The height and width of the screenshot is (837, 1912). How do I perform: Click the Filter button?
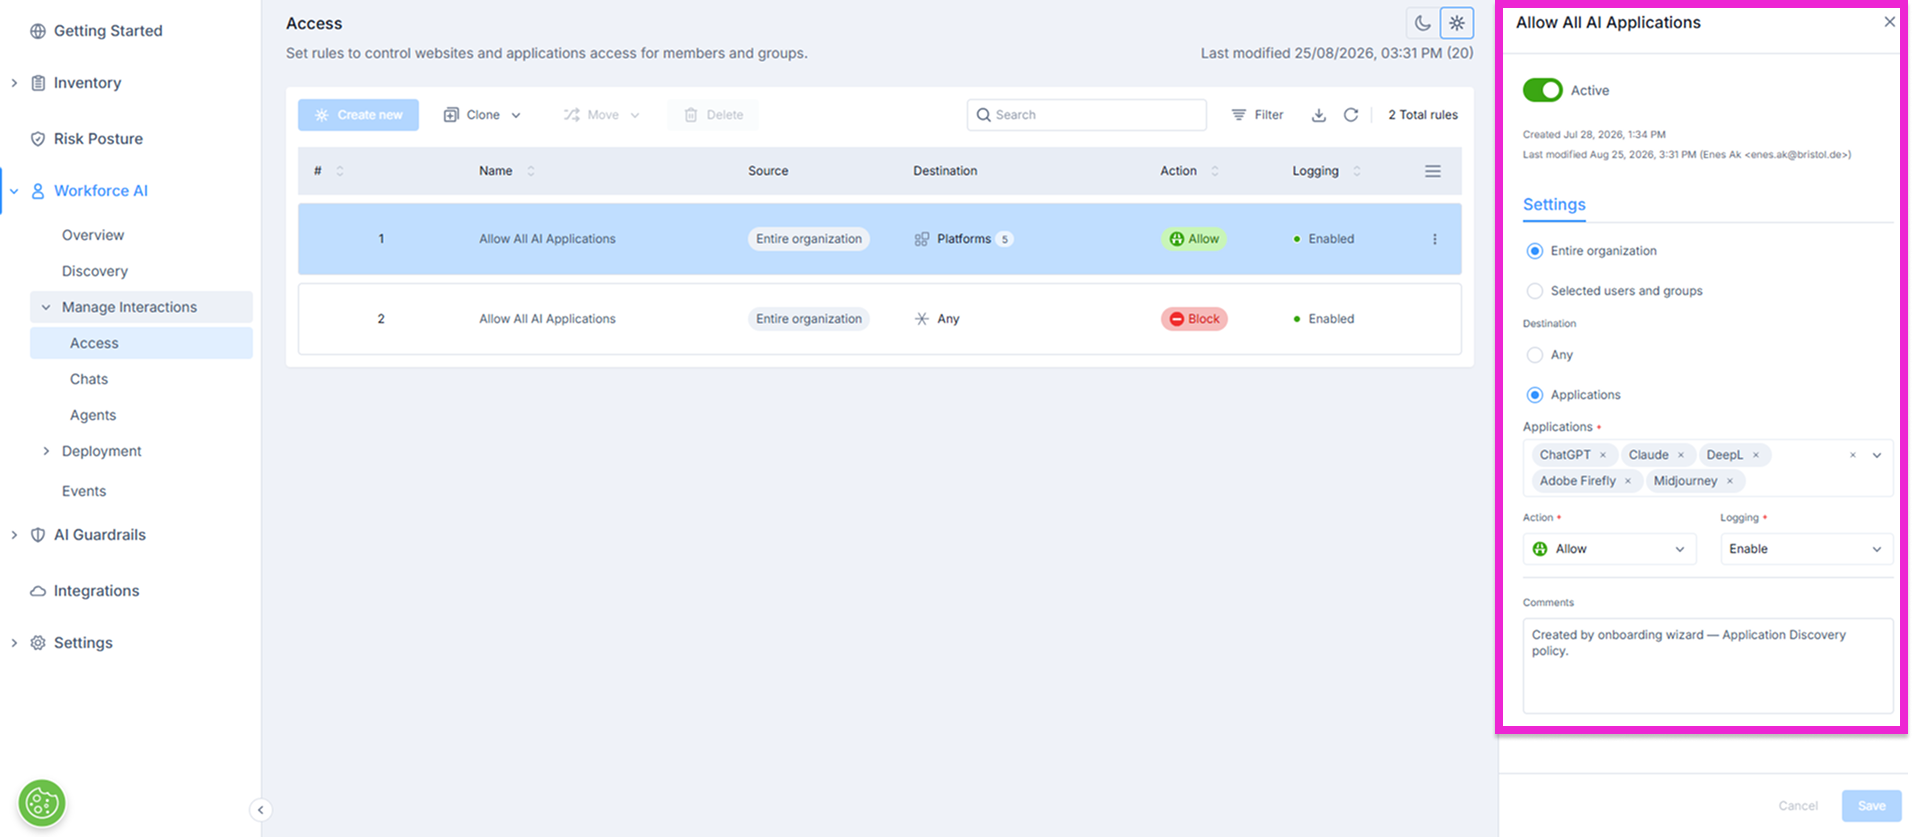click(1257, 115)
